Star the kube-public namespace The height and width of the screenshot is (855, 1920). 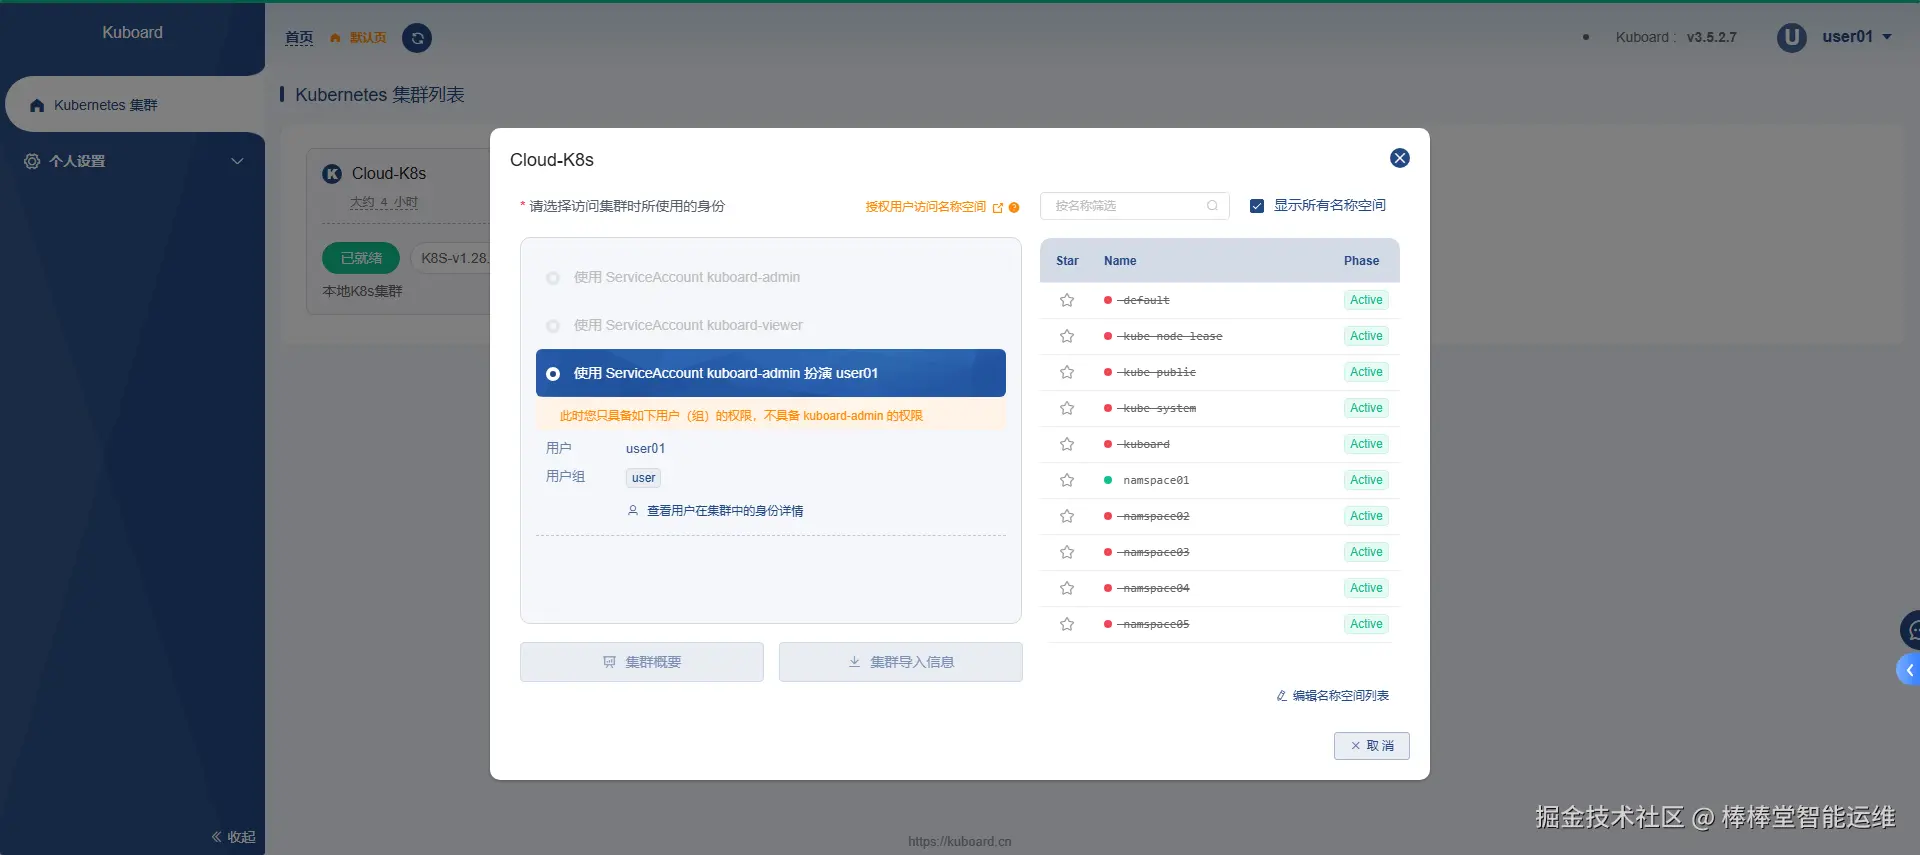point(1067,372)
